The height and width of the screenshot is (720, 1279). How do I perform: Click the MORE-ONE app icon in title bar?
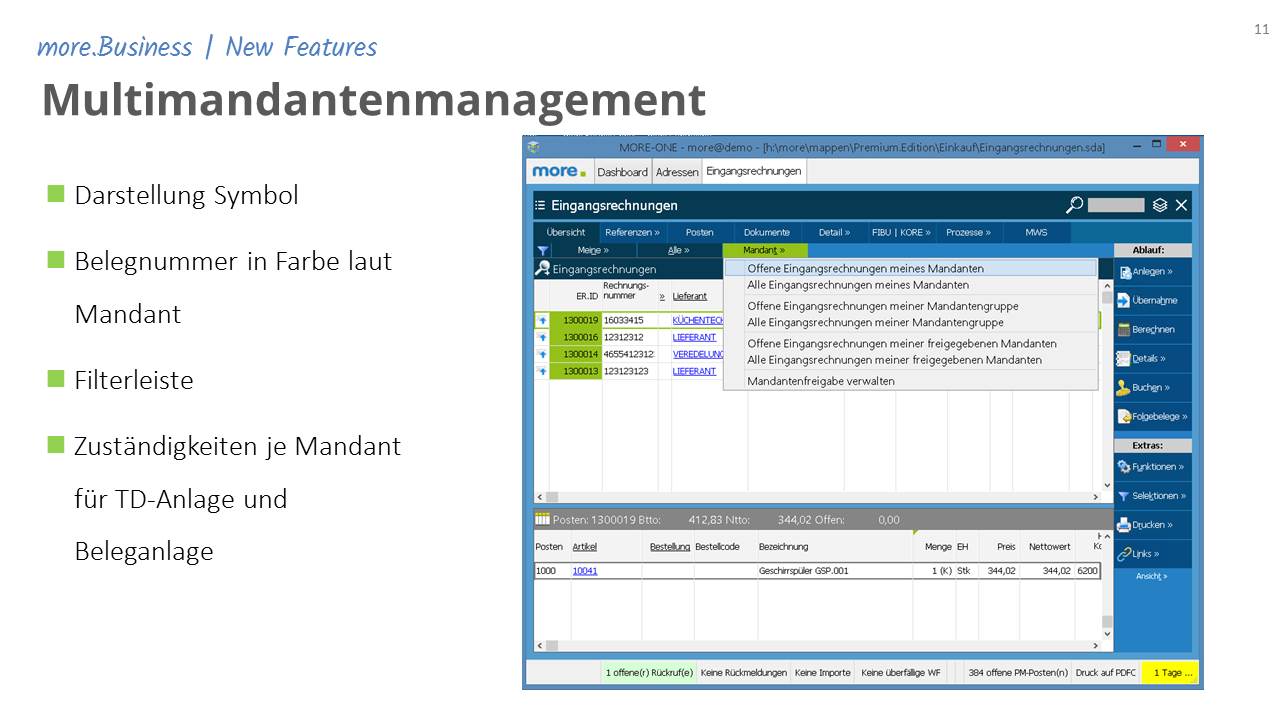tap(533, 146)
